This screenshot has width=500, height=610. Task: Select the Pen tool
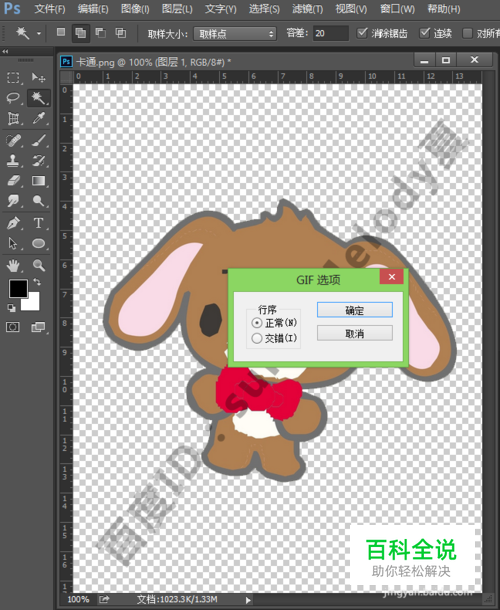[x=13, y=223]
